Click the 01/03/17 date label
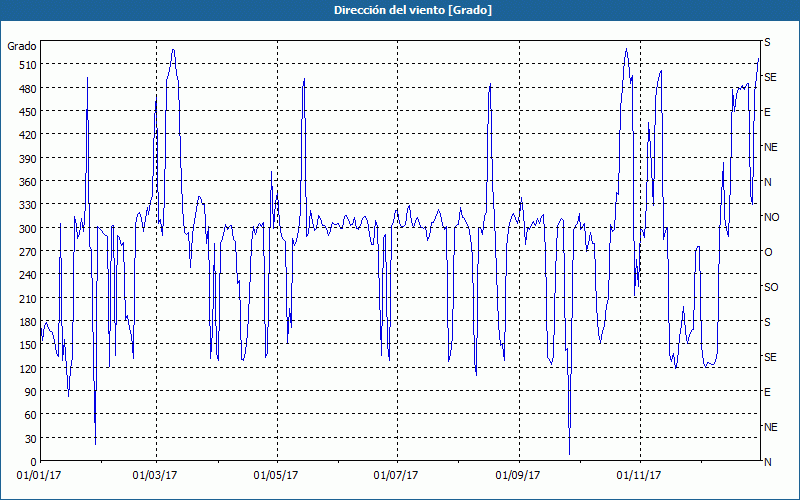The width and height of the screenshot is (800, 500). (x=155, y=476)
